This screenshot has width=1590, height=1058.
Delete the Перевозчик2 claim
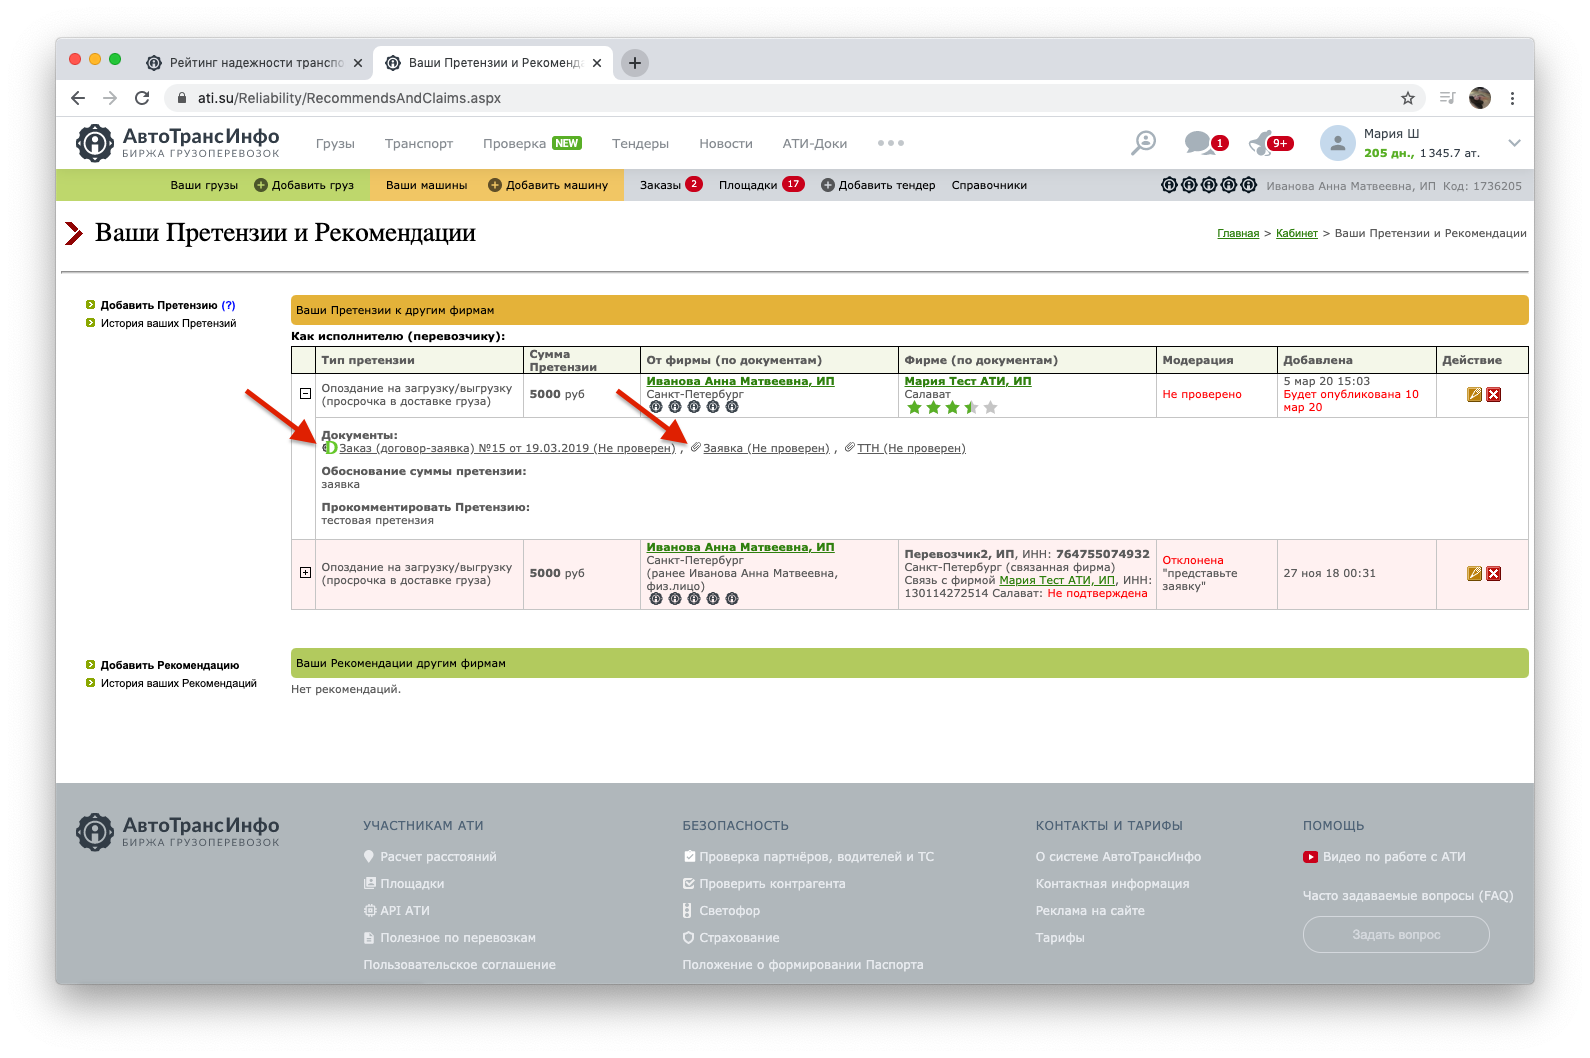click(x=1494, y=574)
